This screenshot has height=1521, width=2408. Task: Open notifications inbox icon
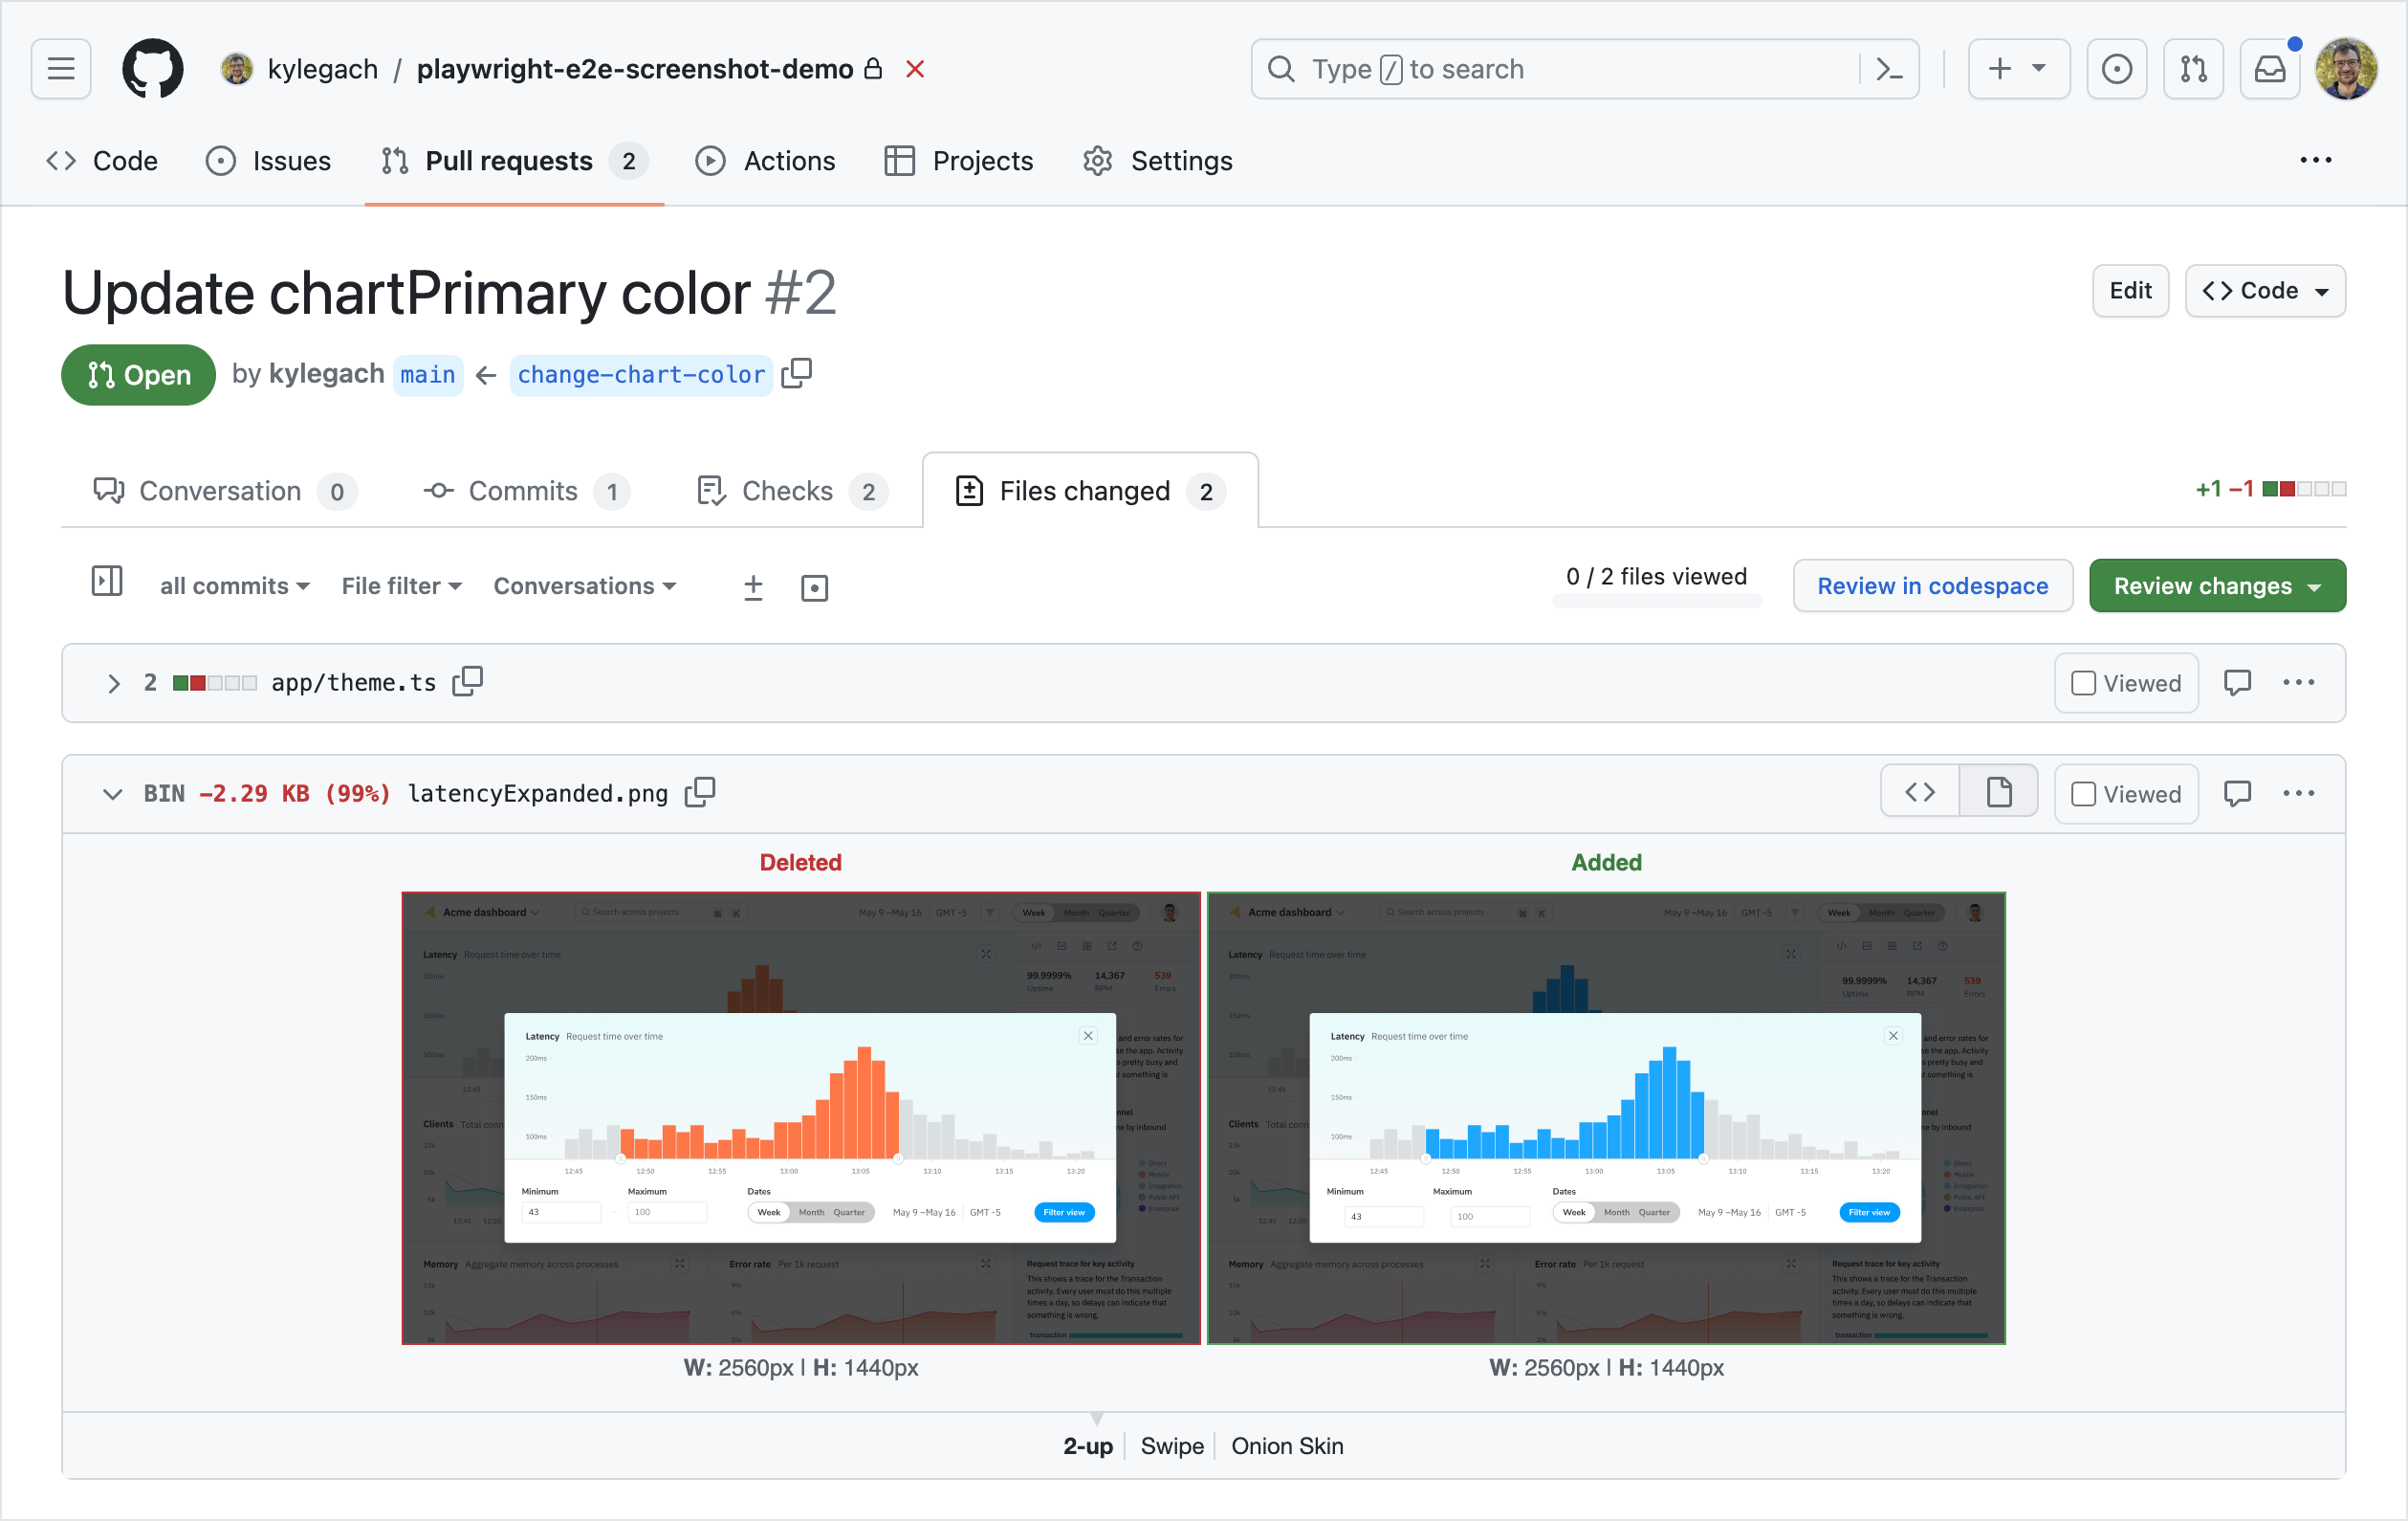pyautogui.click(x=2269, y=69)
